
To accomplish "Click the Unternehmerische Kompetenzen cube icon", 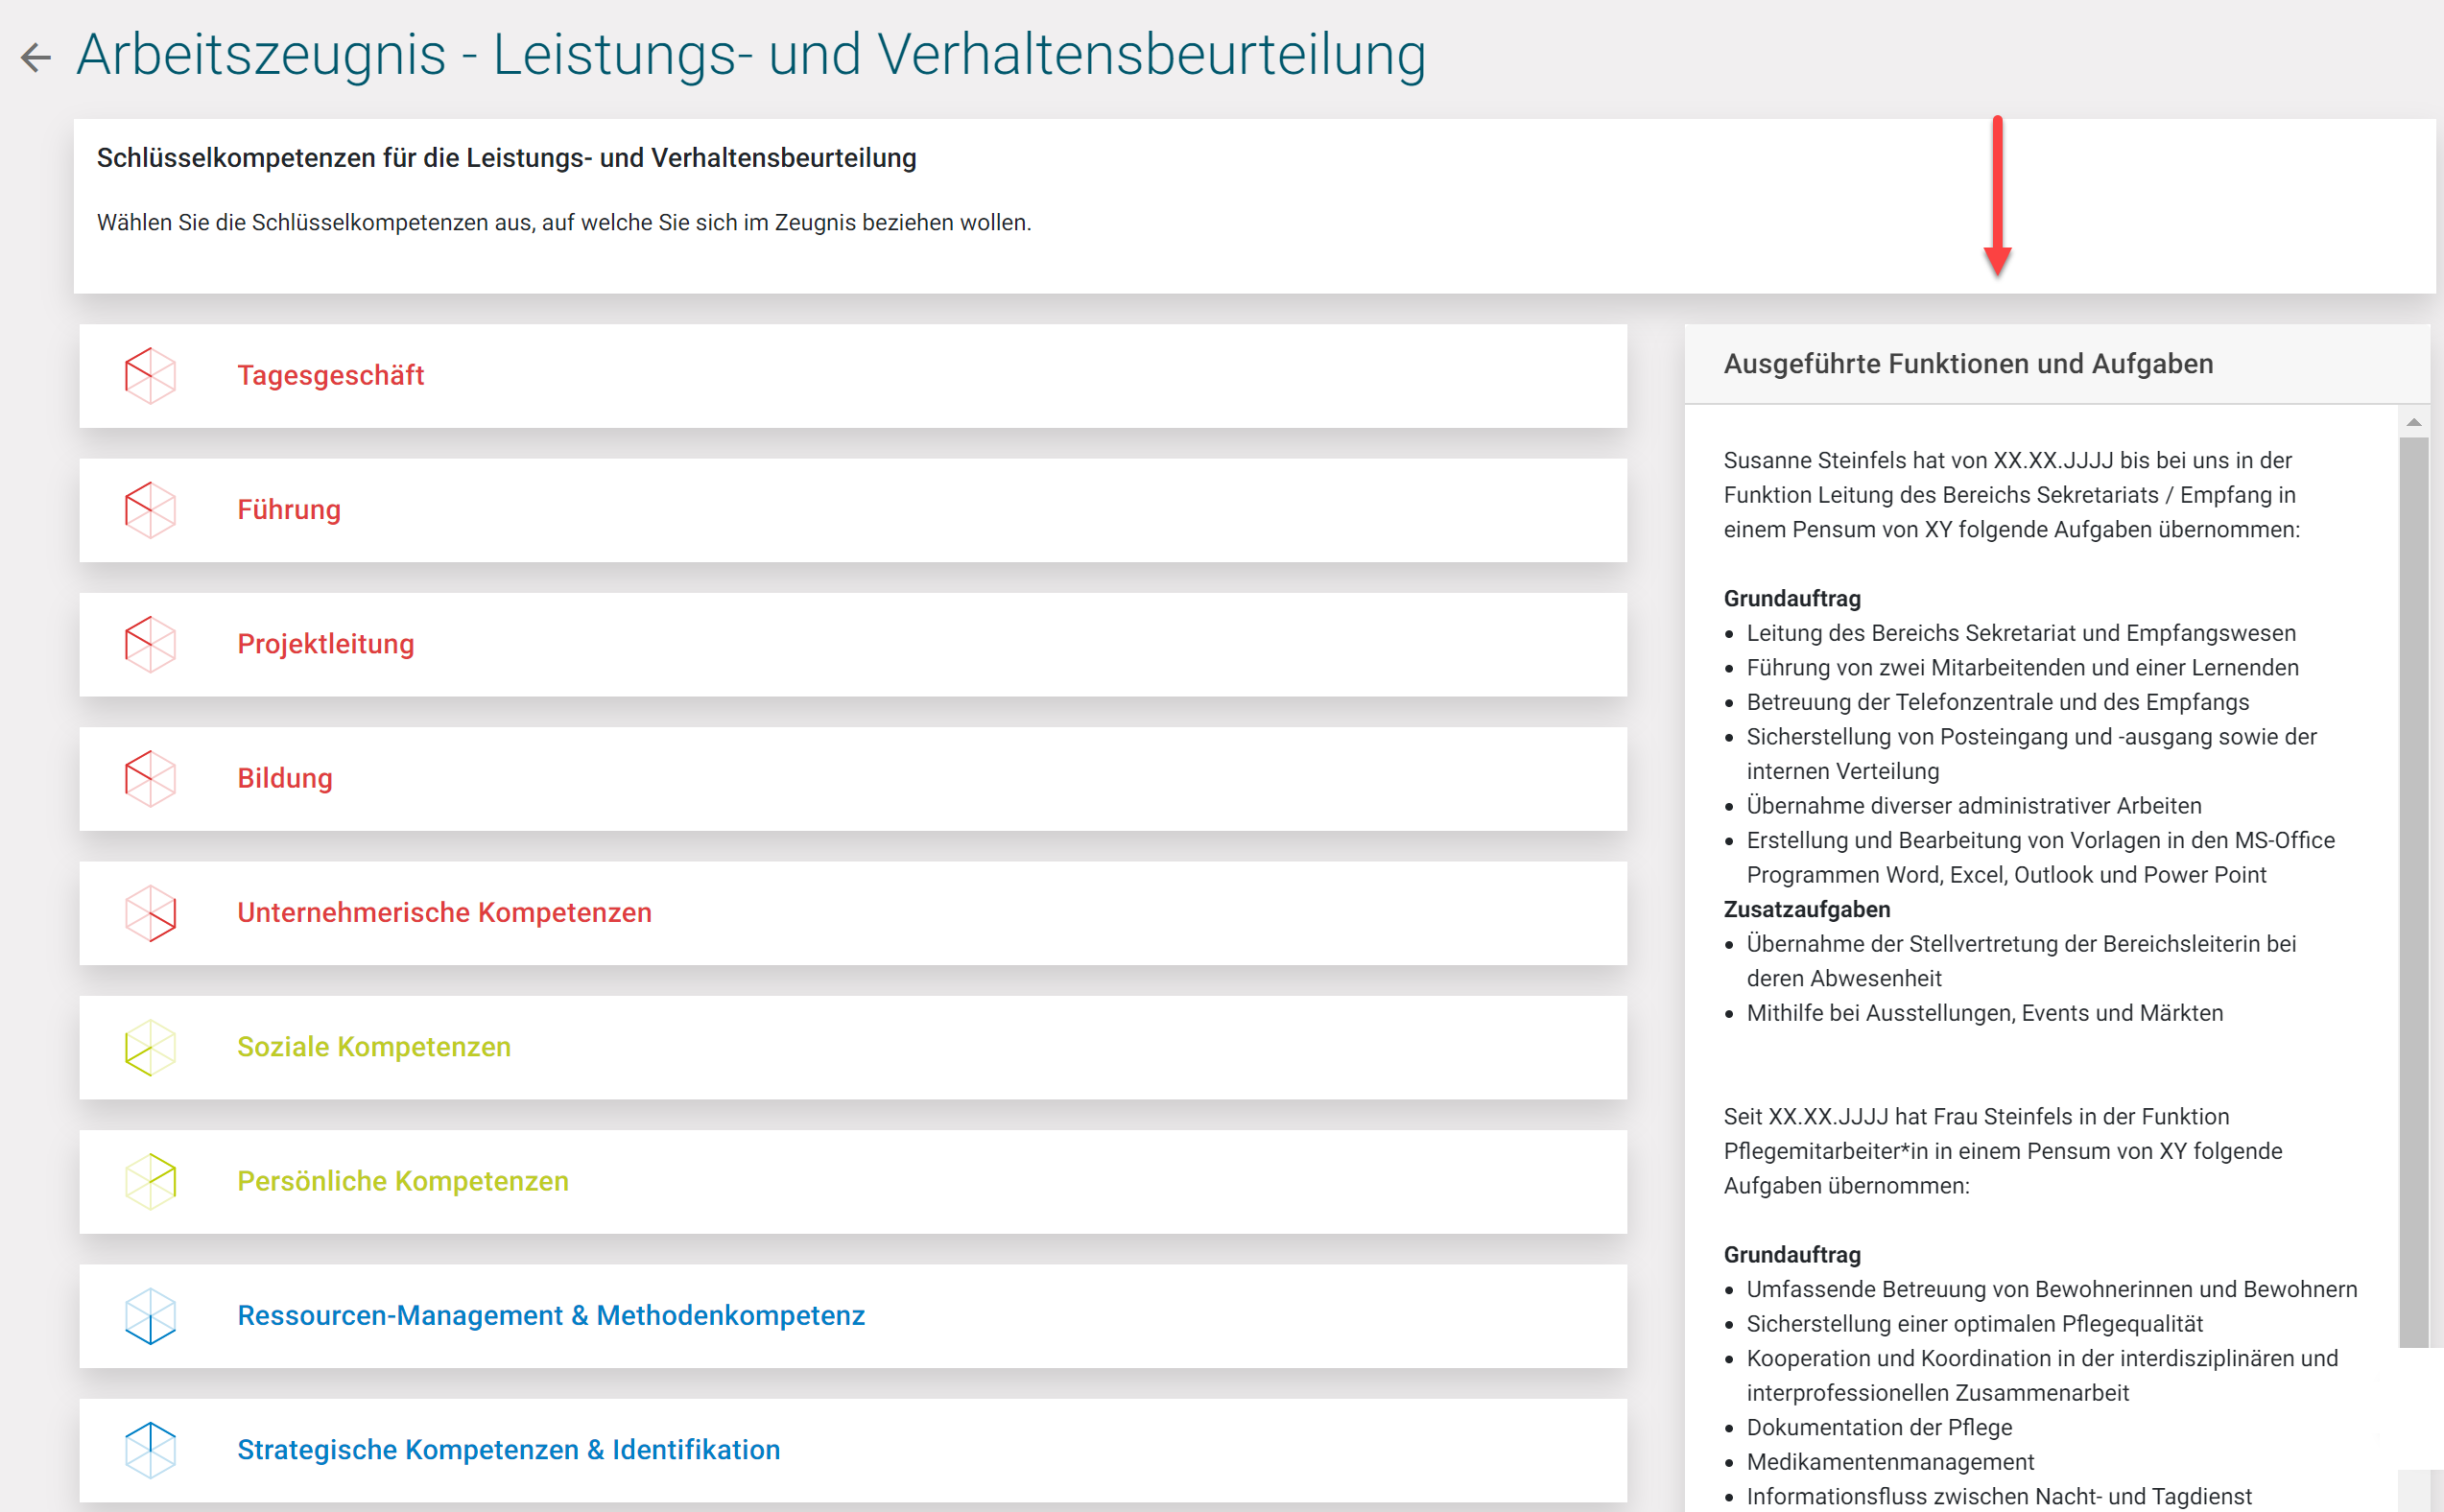I will click(150, 912).
